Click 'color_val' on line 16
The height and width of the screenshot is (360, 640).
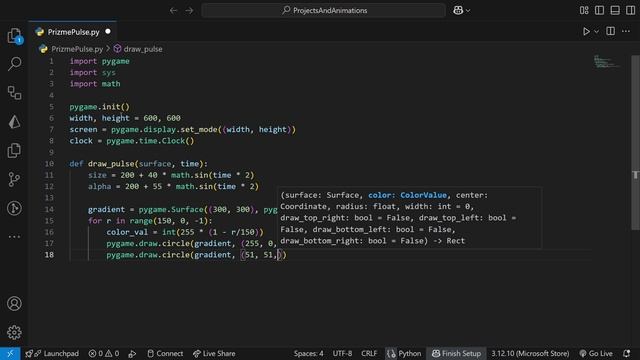127,232
